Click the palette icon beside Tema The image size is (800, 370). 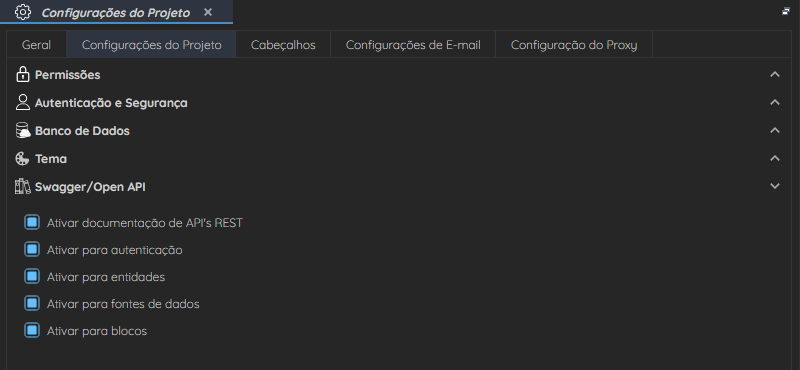pyautogui.click(x=22, y=159)
